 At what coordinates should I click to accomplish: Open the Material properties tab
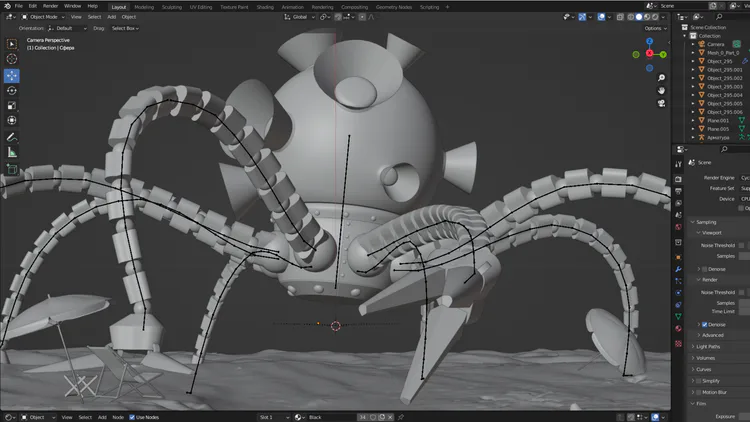point(678,328)
